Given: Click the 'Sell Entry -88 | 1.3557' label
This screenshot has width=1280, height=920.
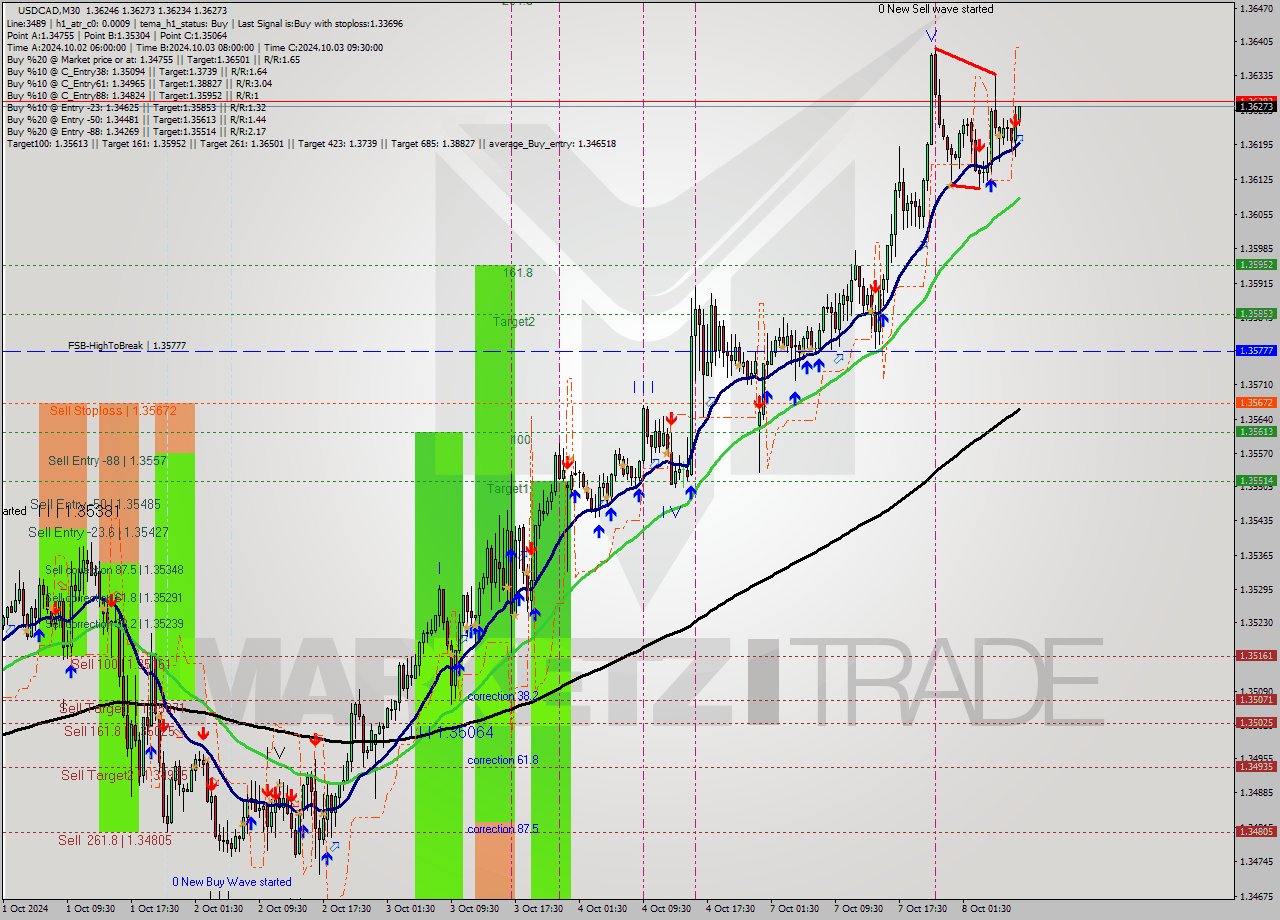Looking at the screenshot, I should 107,461.
